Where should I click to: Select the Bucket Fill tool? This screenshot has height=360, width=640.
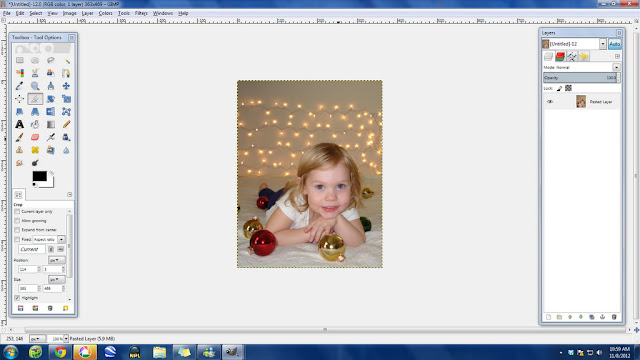pos(35,124)
